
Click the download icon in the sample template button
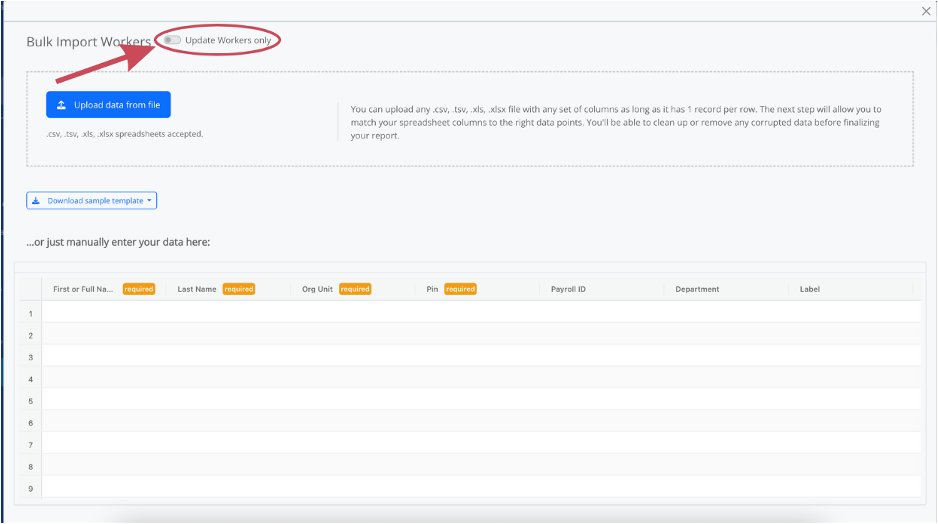point(36,201)
